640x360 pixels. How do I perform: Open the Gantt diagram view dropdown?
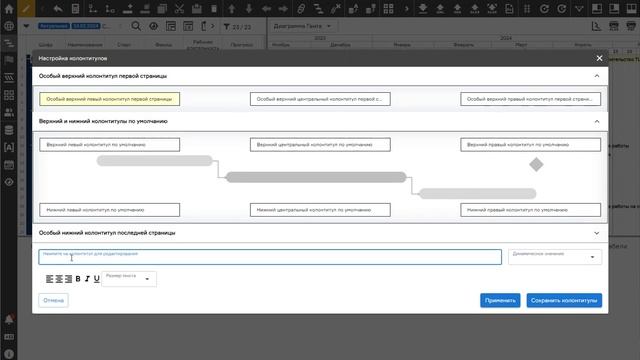click(302, 27)
